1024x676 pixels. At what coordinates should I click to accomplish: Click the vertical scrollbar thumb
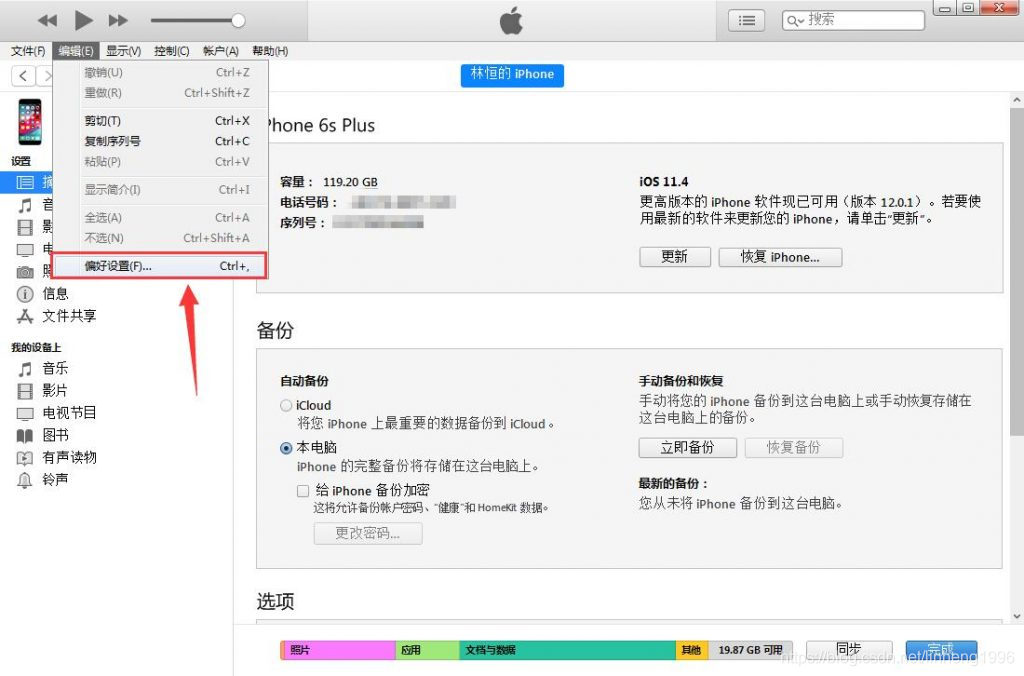pyautogui.click(x=1017, y=272)
